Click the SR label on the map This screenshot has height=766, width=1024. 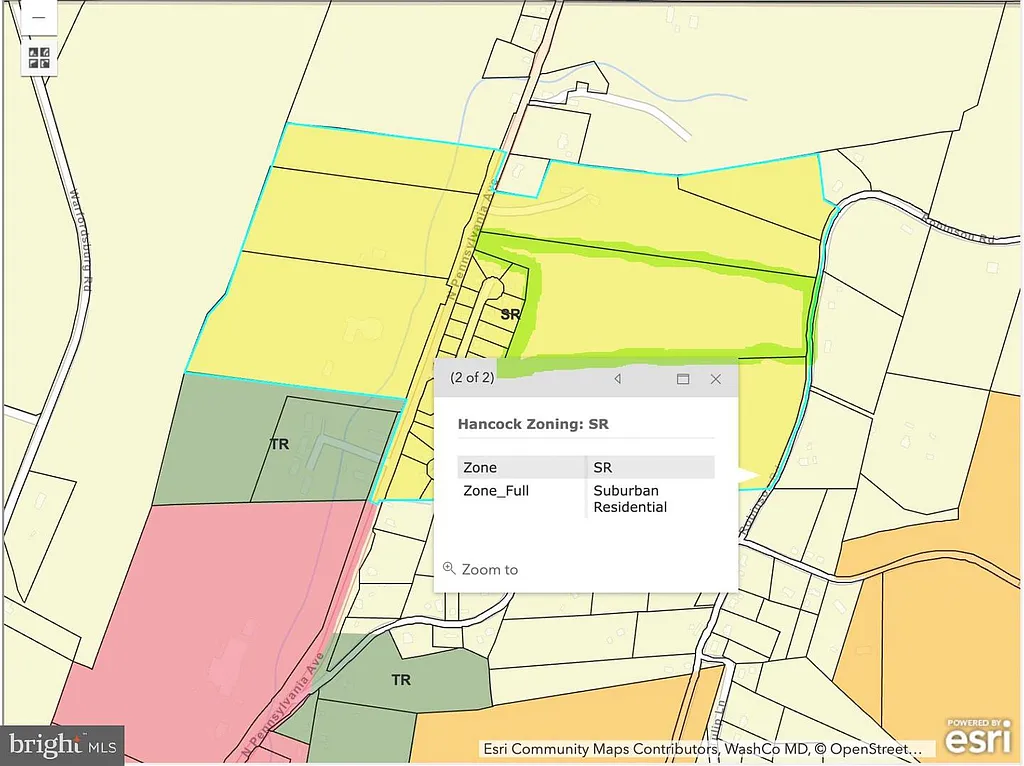click(x=510, y=314)
